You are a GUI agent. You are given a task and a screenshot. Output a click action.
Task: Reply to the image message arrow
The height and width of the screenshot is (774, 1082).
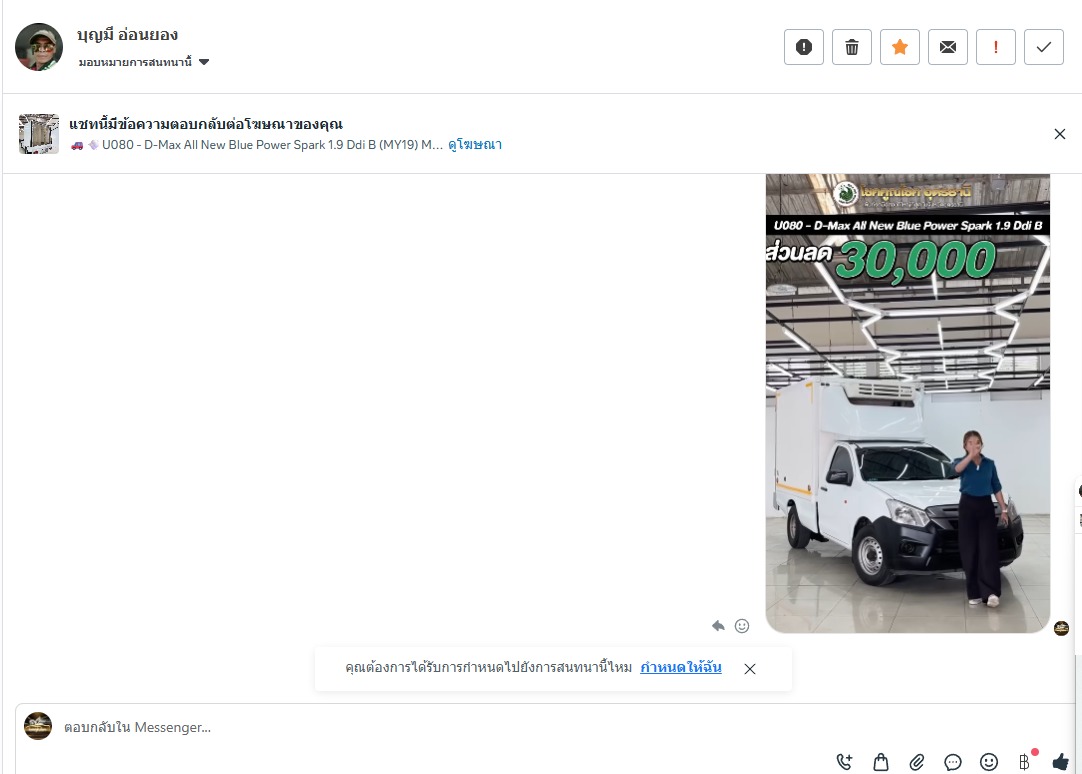718,626
